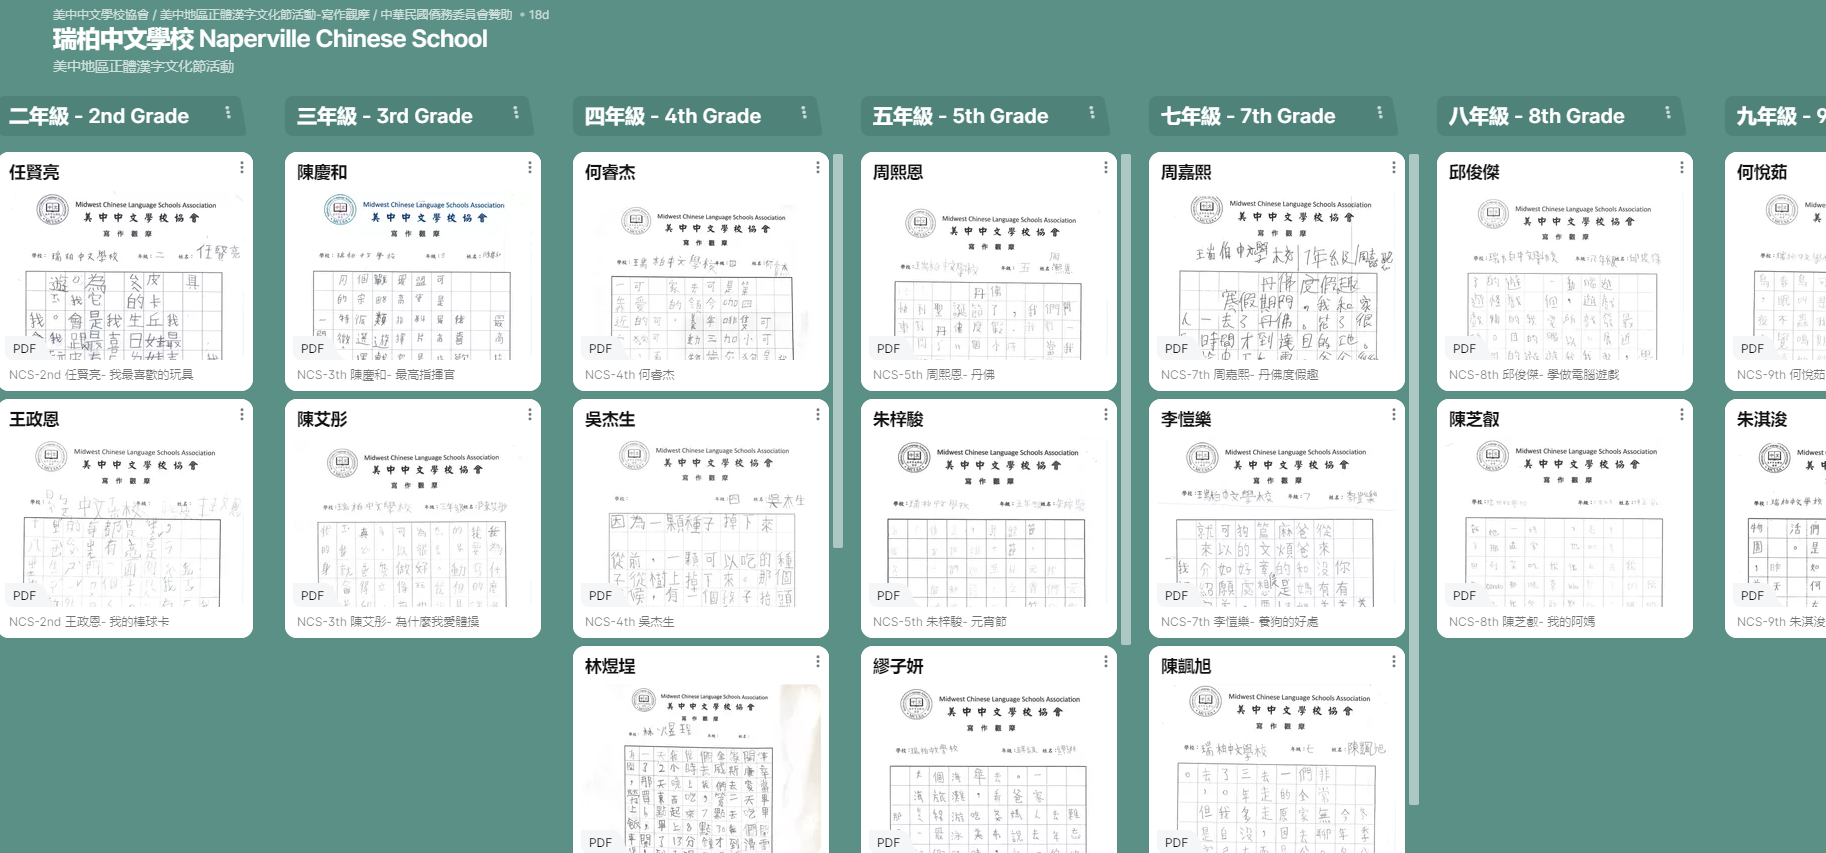Screen dimensions: 1826x853
Task: Click caption NCS-7th 李愷樂- 養狗的好處
Action: point(1240,622)
